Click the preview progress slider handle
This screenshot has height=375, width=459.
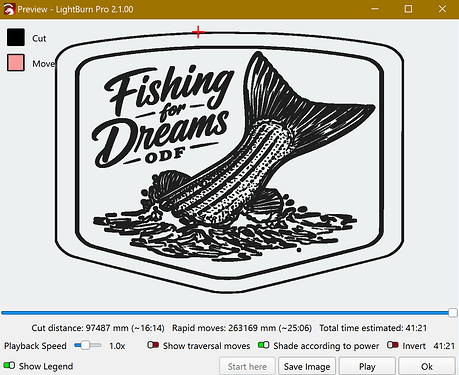pos(453,313)
